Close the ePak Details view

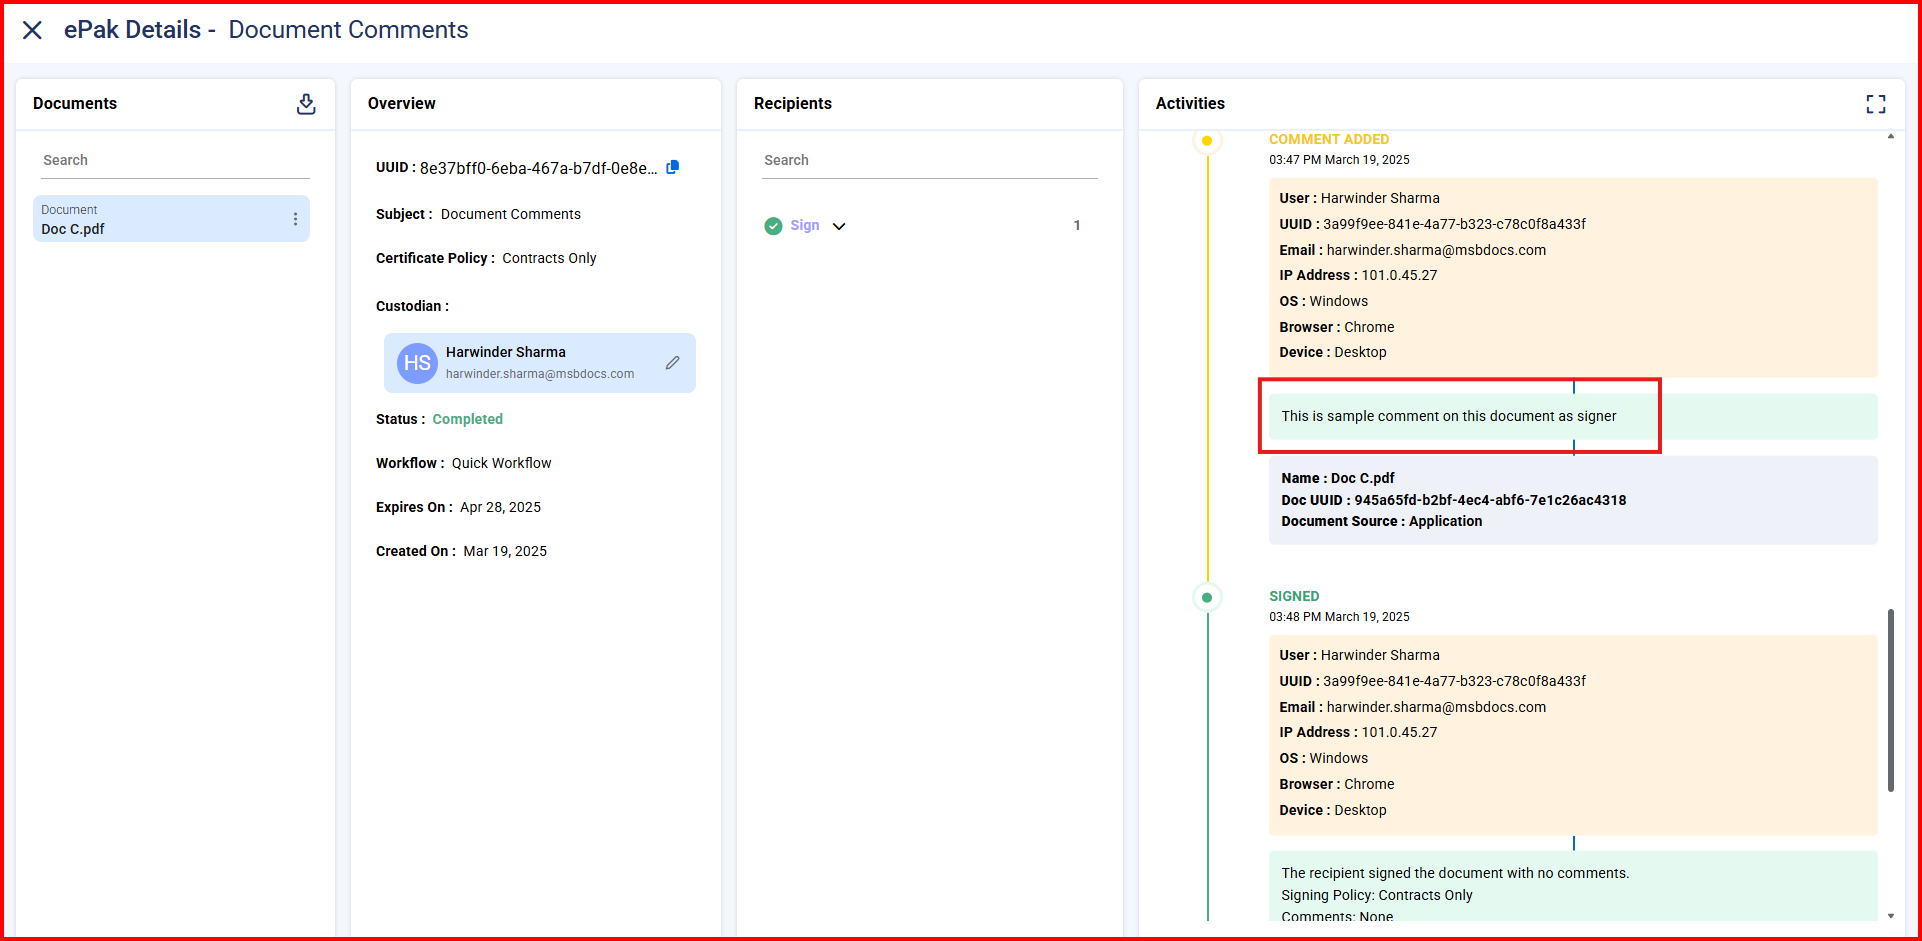[x=32, y=30]
